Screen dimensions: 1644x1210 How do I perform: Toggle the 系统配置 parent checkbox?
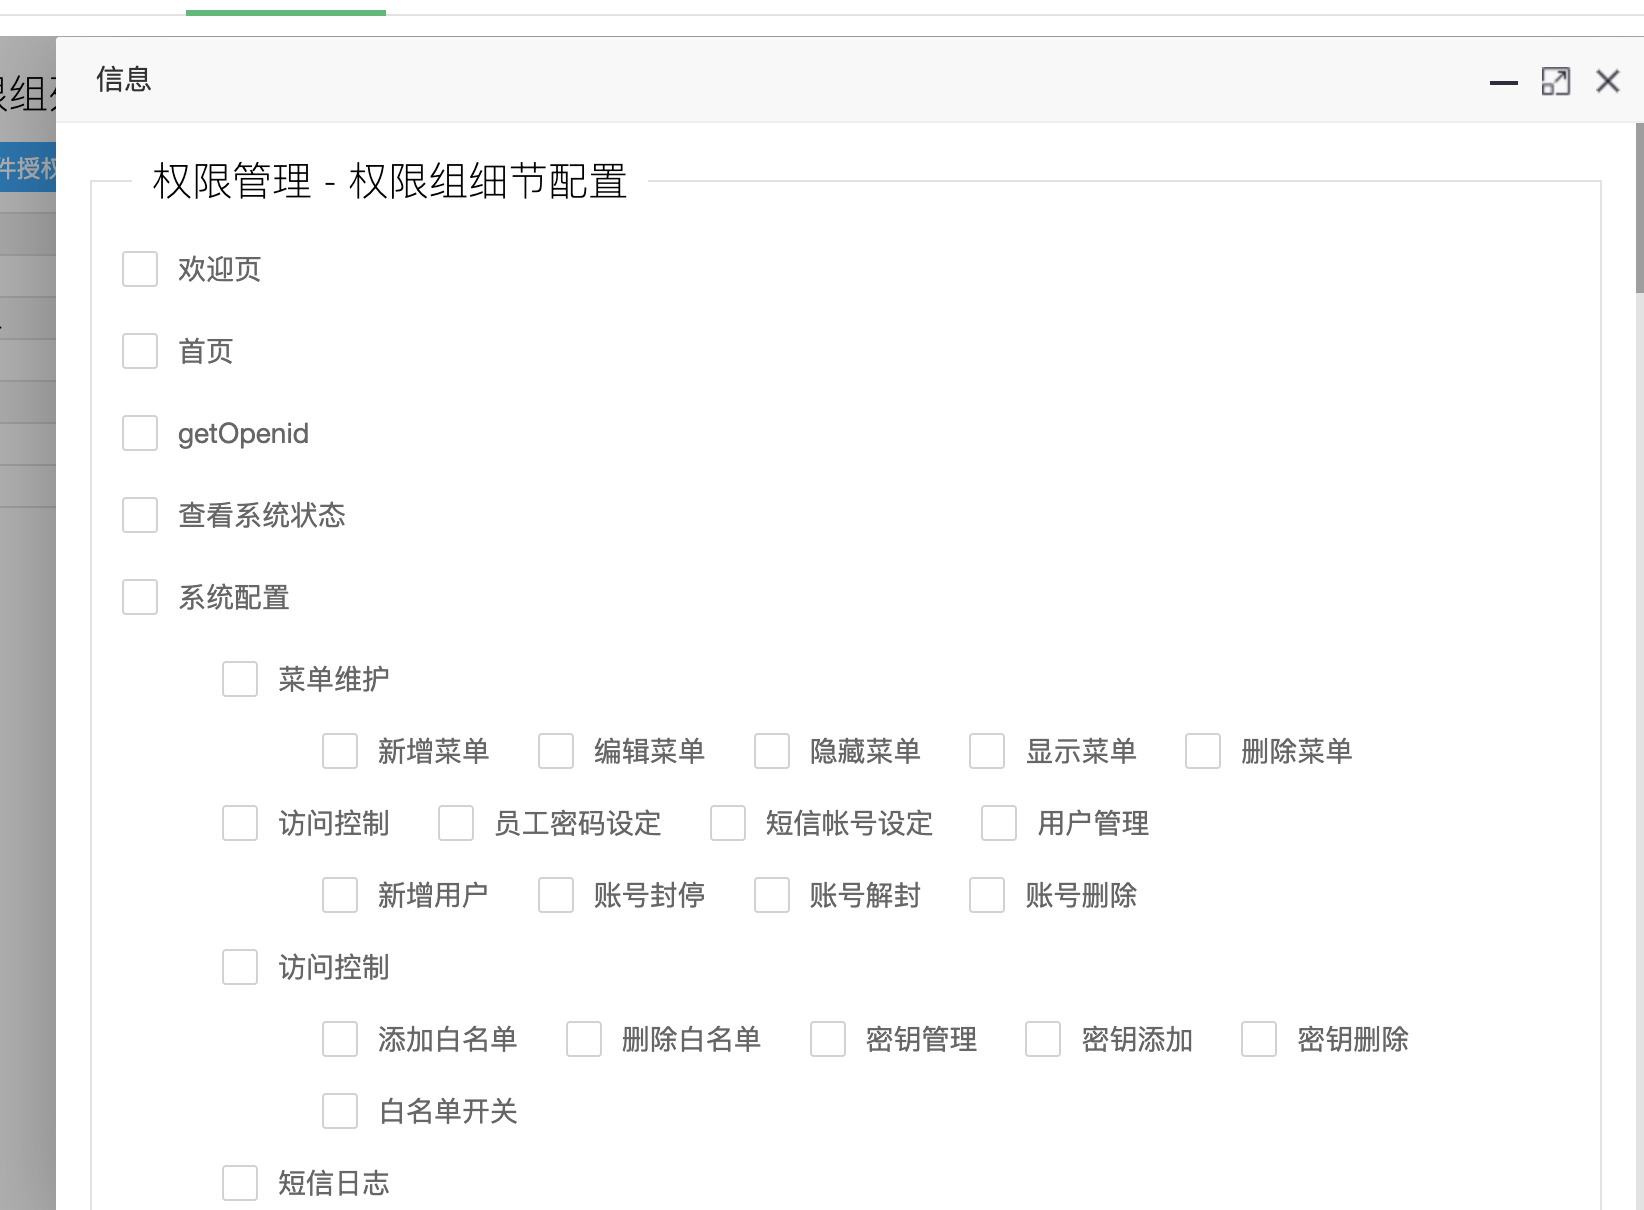(140, 597)
